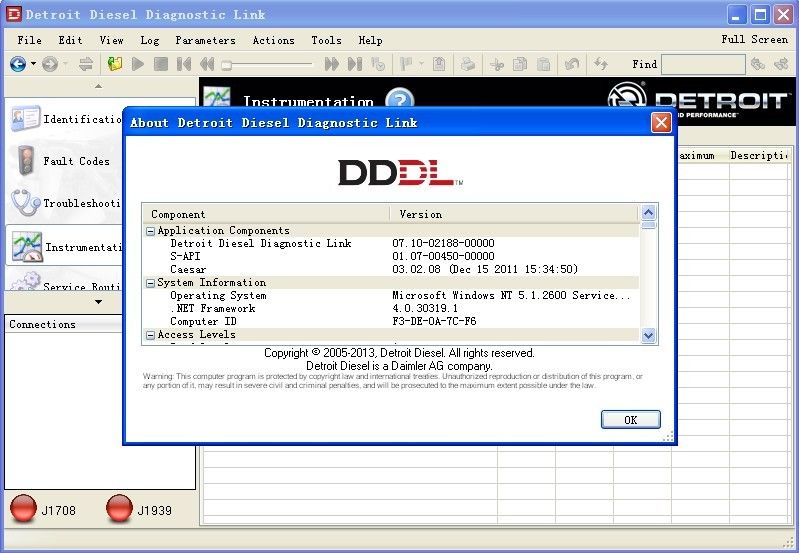Open the Identification sidebar panel icon
This screenshot has height=553, width=799.
point(24,119)
